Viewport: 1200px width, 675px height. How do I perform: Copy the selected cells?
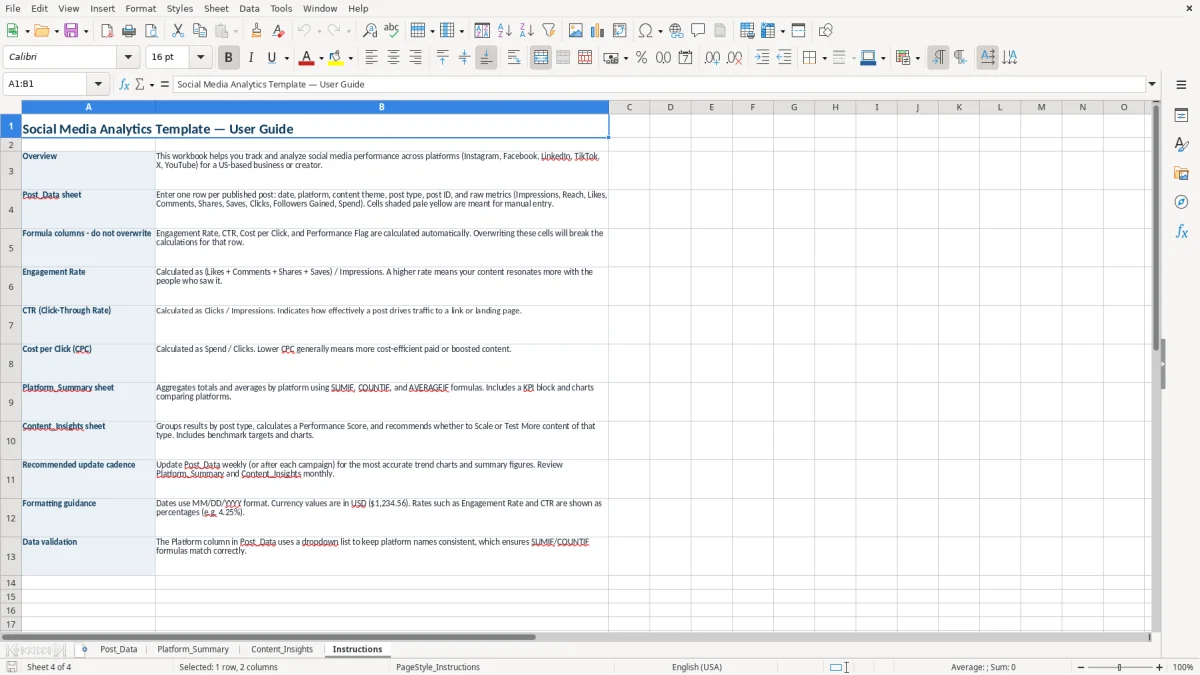[200, 31]
